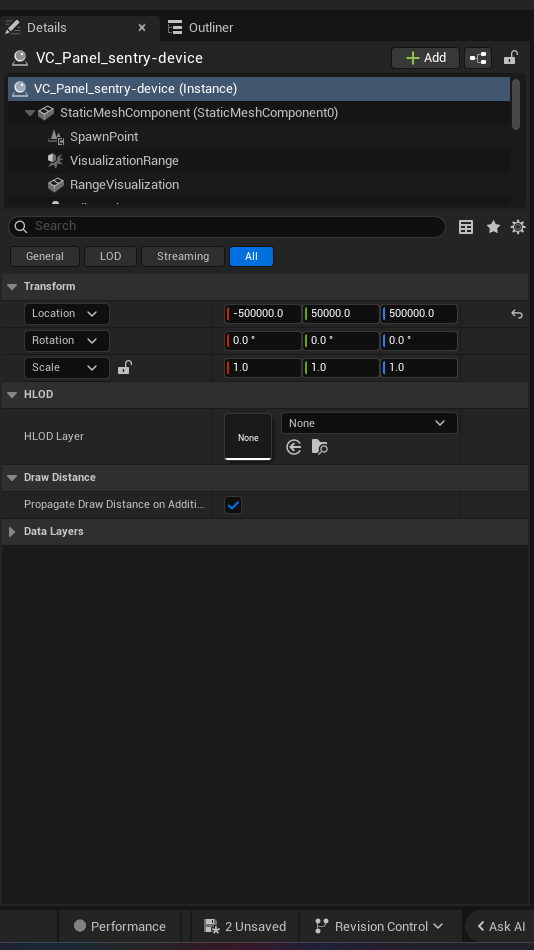Viewport: 534px width, 950px height.
Task: Select the SpawnPoint component
Action: [104, 137]
